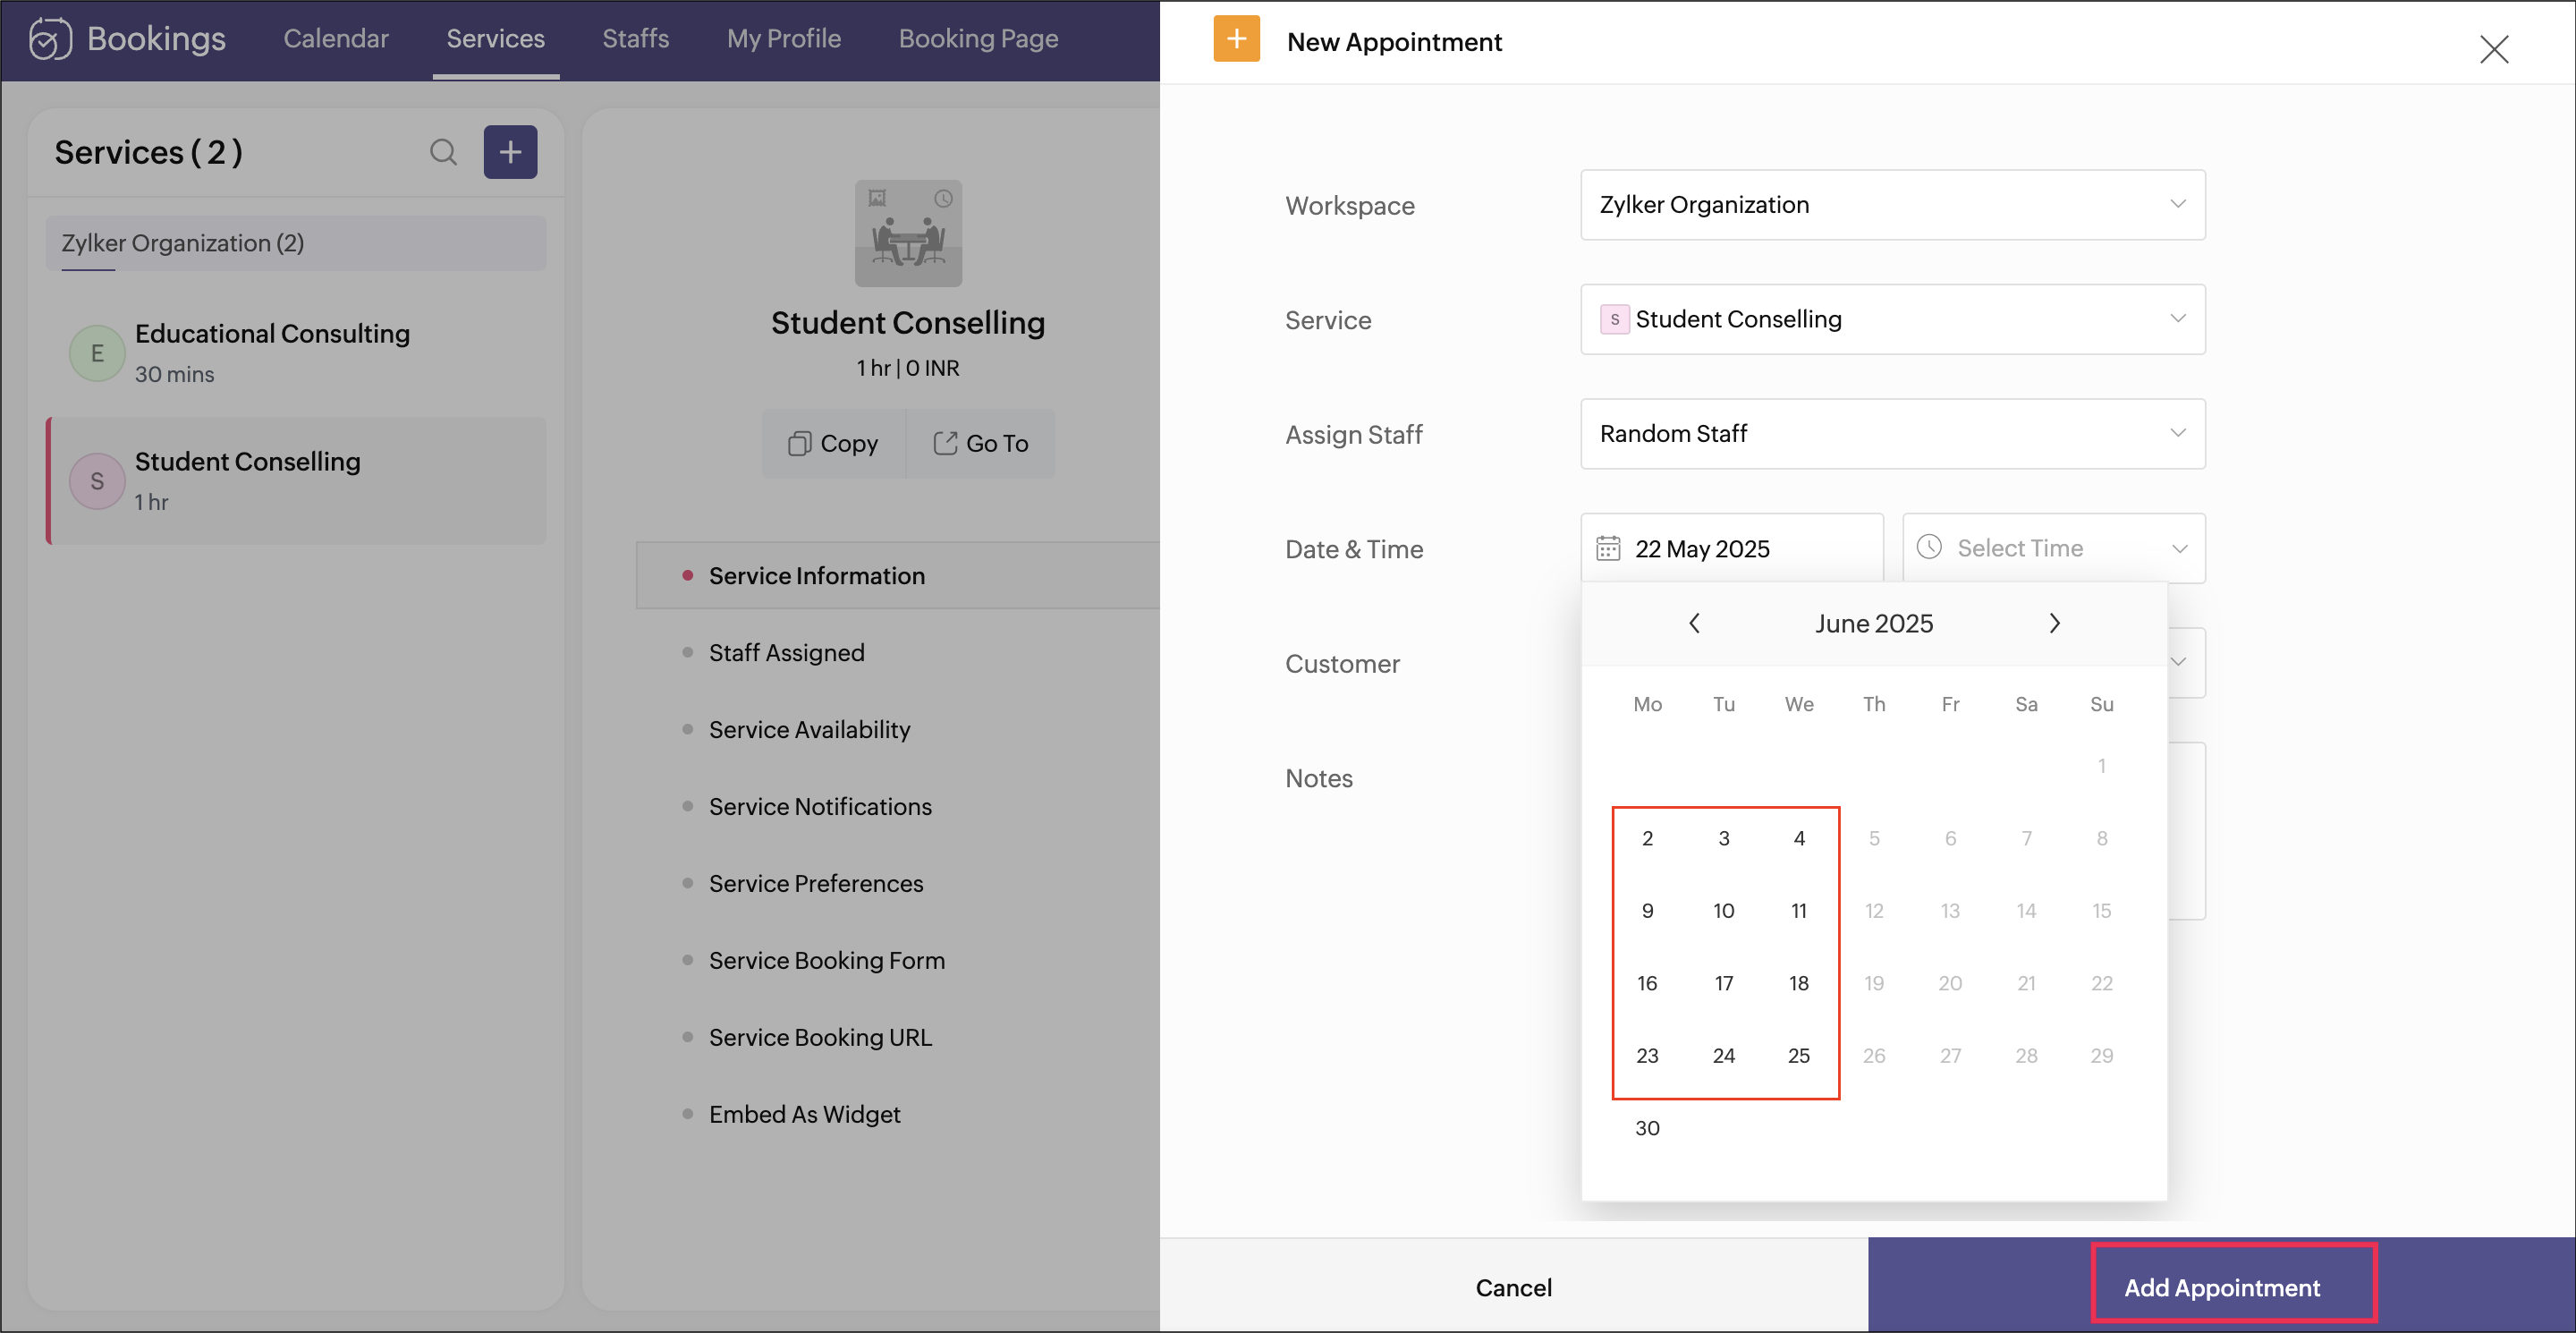Add a new service with plus button
This screenshot has width=2576, height=1333.
pyautogui.click(x=510, y=152)
